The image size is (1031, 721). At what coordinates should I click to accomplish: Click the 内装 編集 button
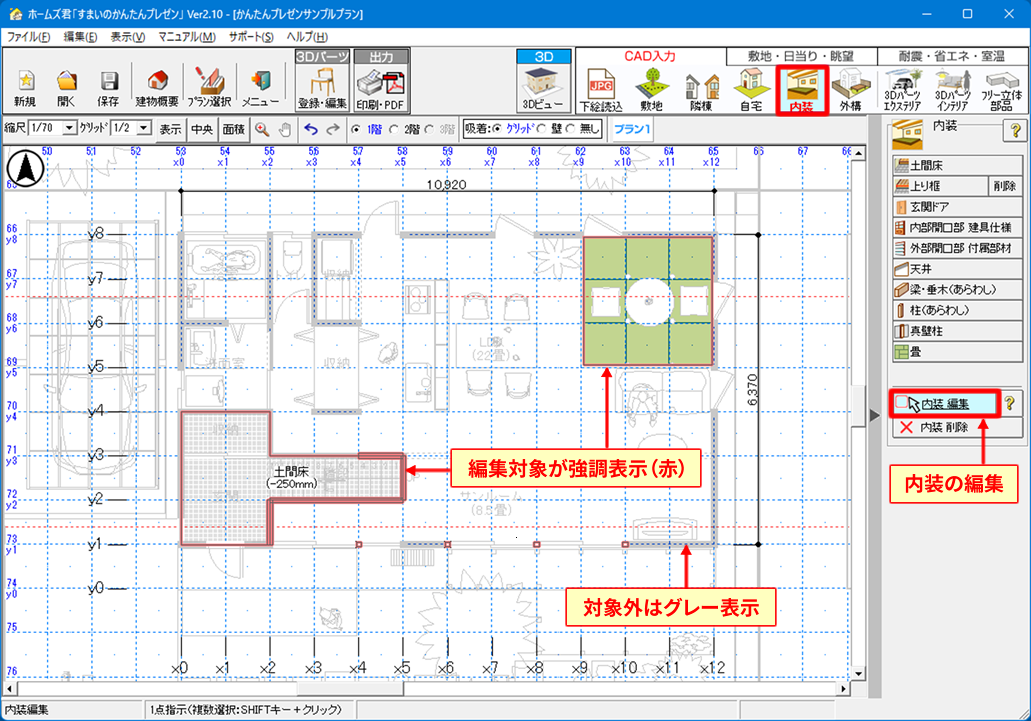[944, 404]
